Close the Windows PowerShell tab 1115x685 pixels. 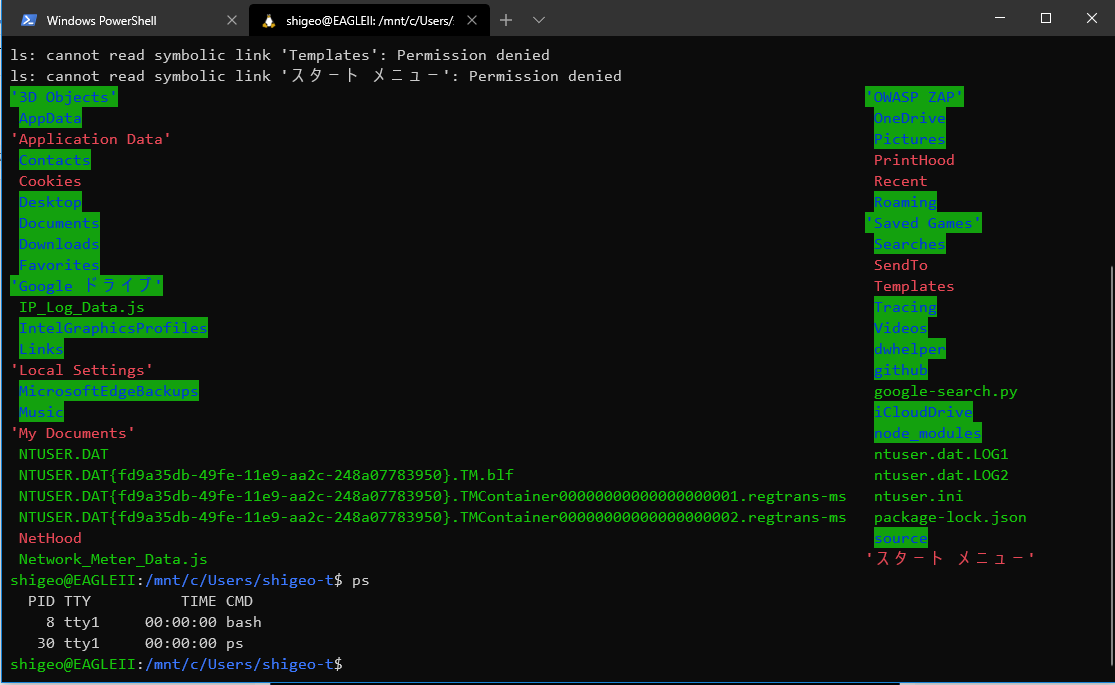tap(232, 21)
